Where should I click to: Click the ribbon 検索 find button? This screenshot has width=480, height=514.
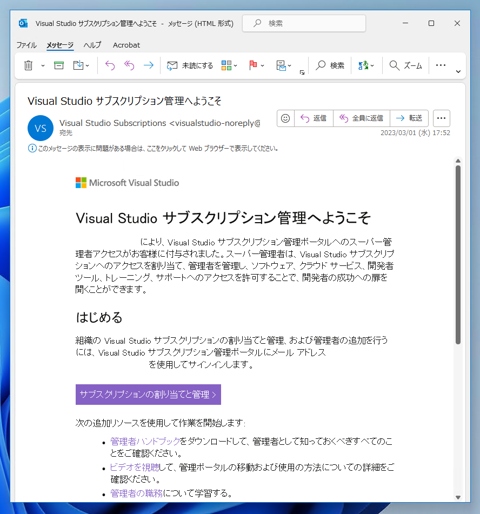(x=330, y=65)
